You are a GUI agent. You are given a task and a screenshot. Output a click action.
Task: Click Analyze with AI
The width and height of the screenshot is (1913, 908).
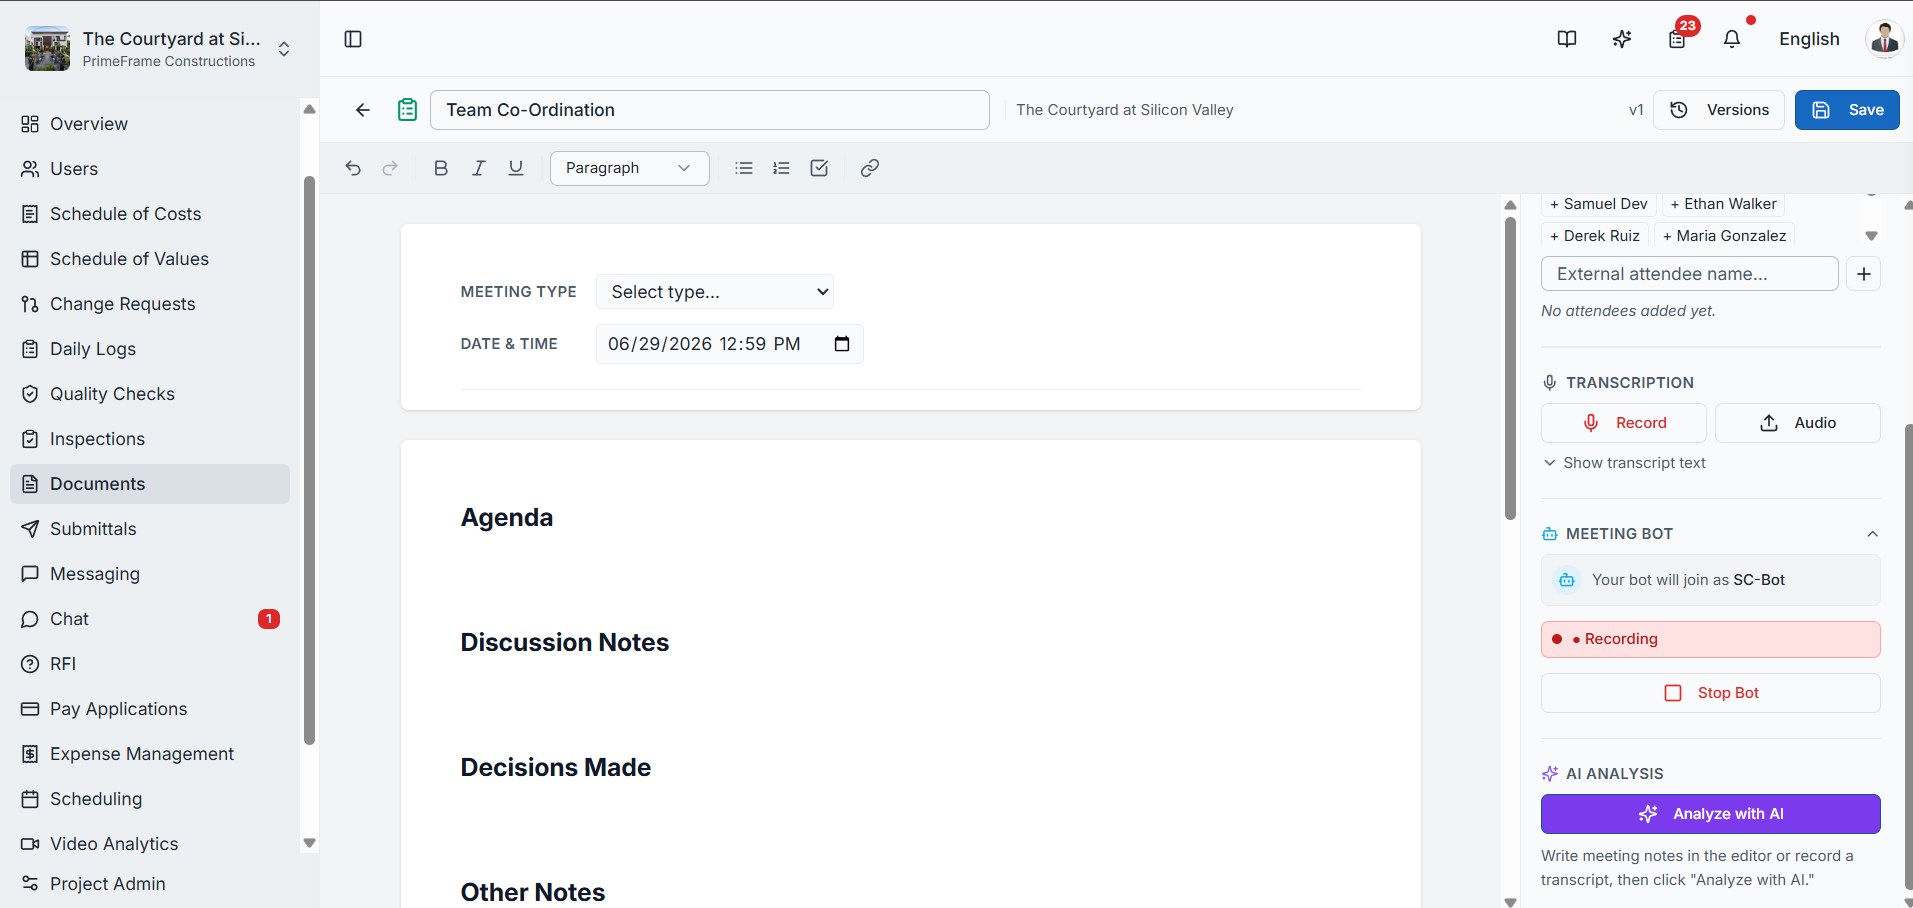point(1711,814)
